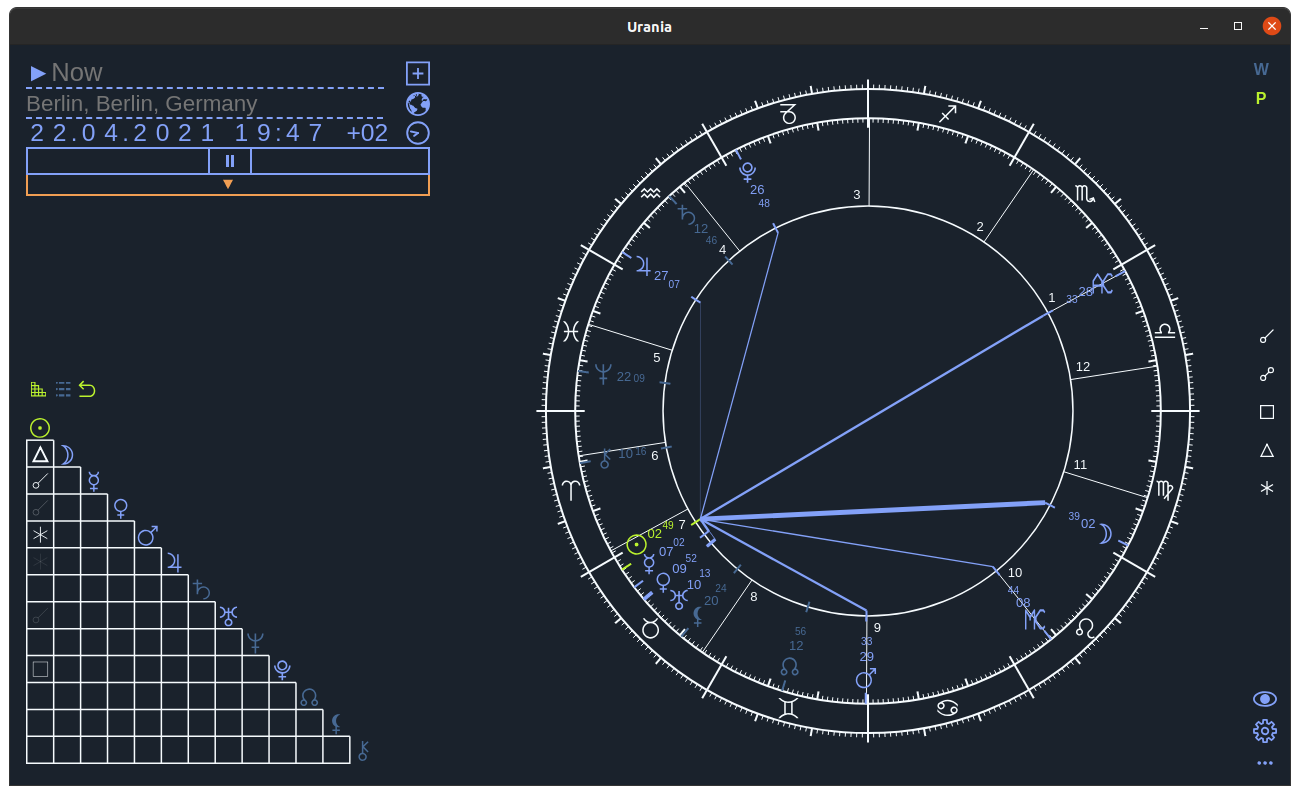
Task: Select the Uranus glyph in the aspect table
Action: tap(229, 616)
